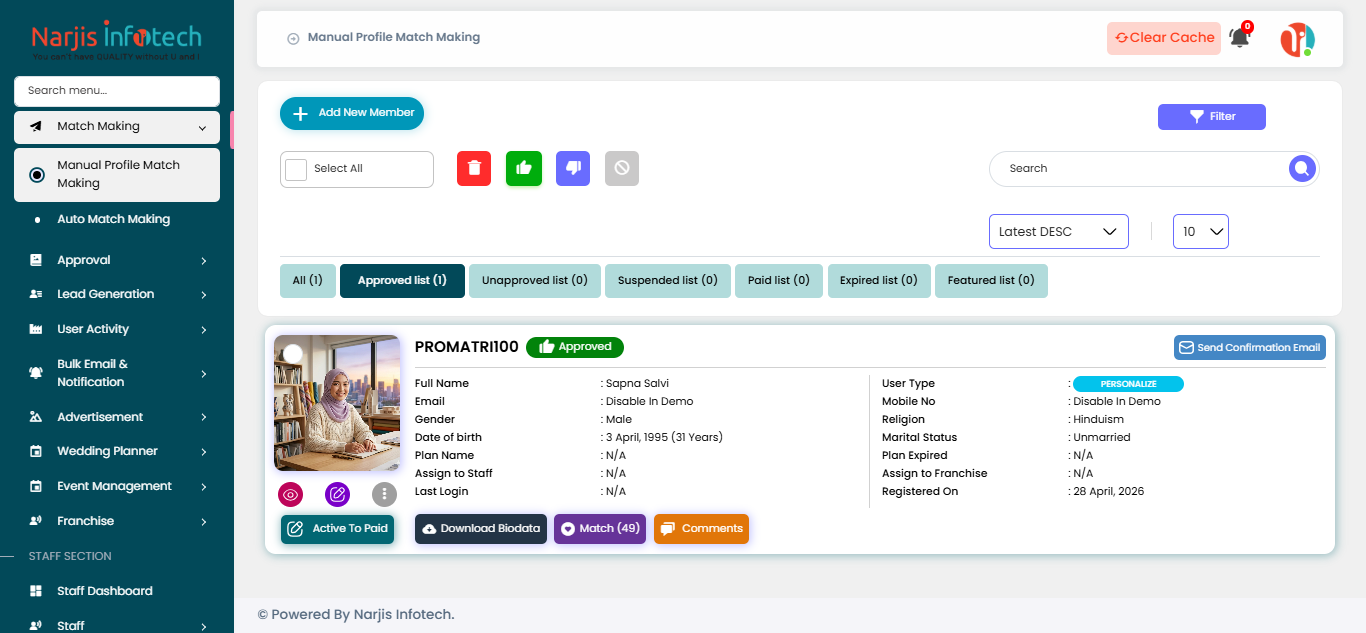Open the 10 per page dropdown
This screenshot has width=1366, height=633.
pos(1201,231)
